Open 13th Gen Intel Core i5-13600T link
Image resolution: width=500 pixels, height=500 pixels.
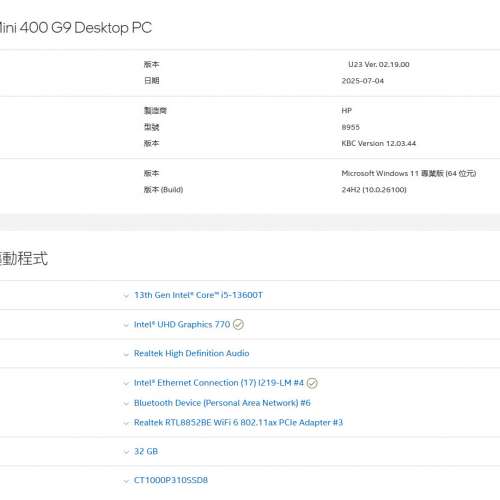pos(198,295)
